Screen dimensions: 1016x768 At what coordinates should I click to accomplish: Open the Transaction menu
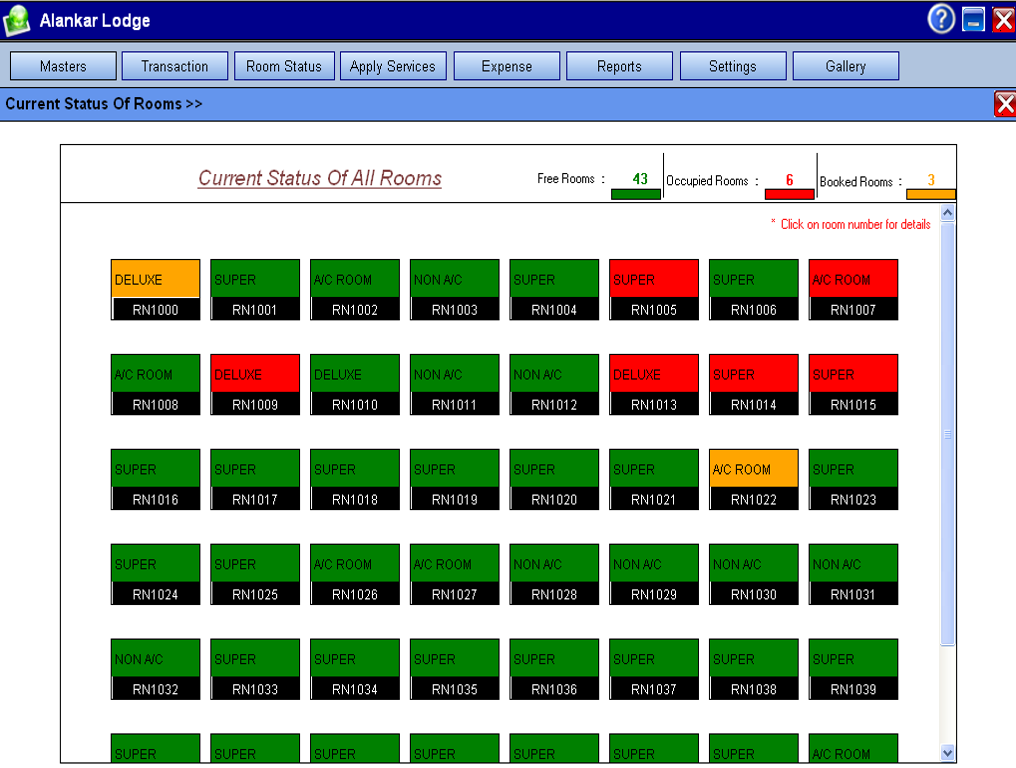click(175, 66)
